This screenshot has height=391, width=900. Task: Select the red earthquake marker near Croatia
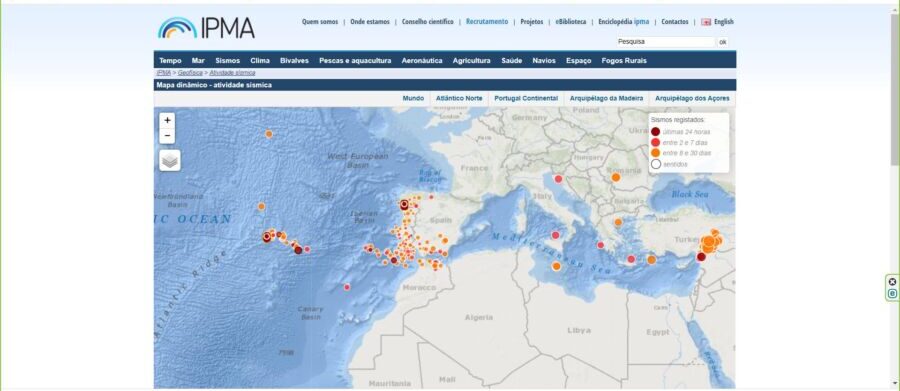point(558,179)
